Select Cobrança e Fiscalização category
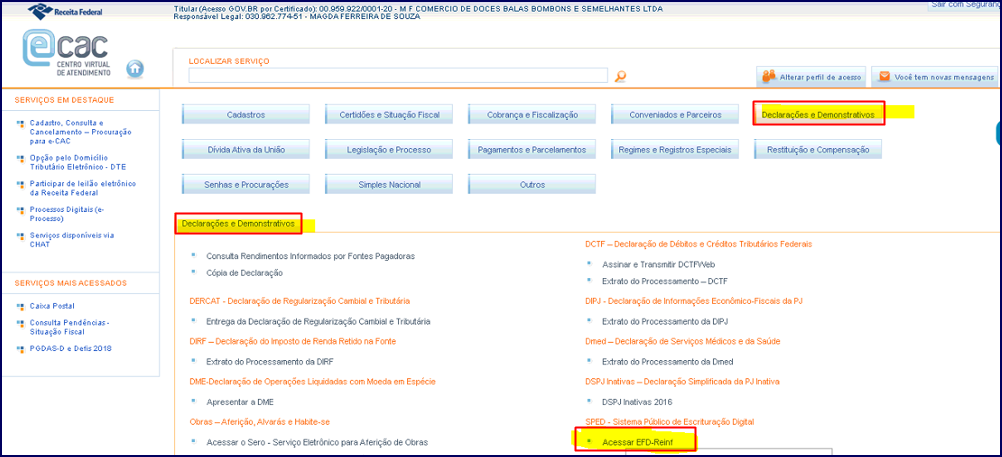 pos(532,114)
